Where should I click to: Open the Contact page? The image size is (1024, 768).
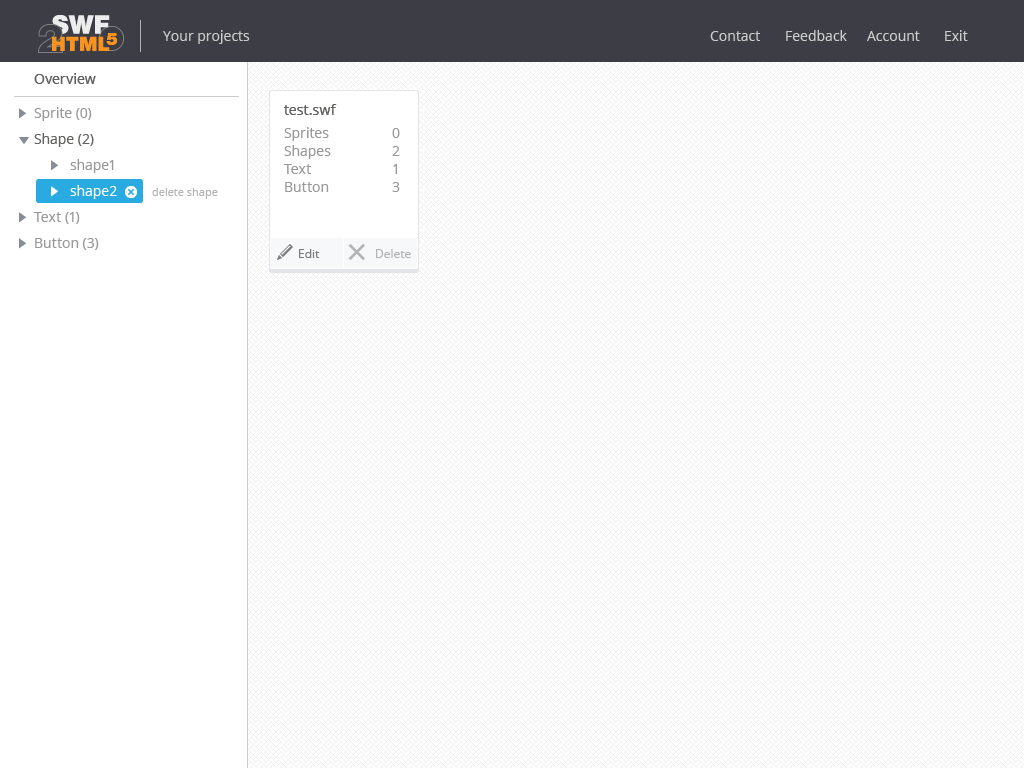point(735,36)
